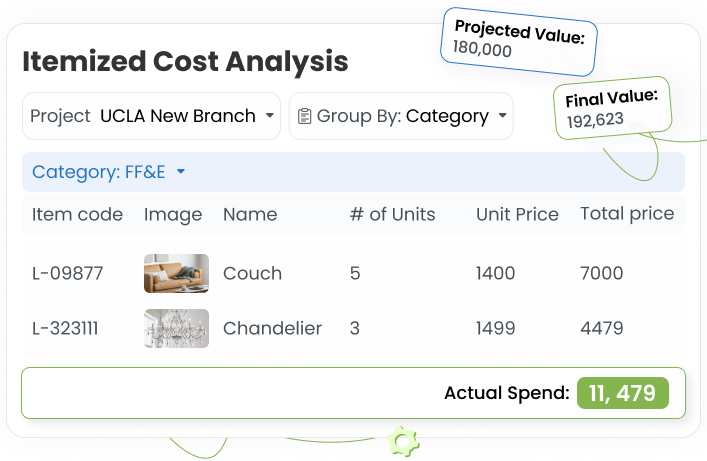The width and height of the screenshot is (707, 461).
Task: Collapse the Category FF&E section arrow
Action: 181,171
